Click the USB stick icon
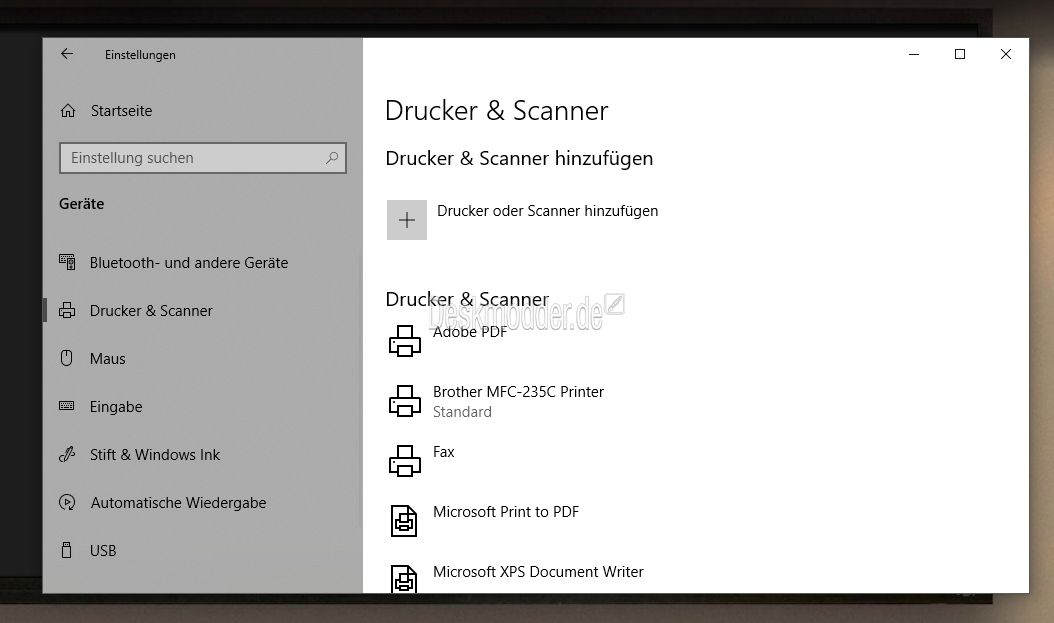Image resolution: width=1054 pixels, height=623 pixels. click(x=67, y=550)
